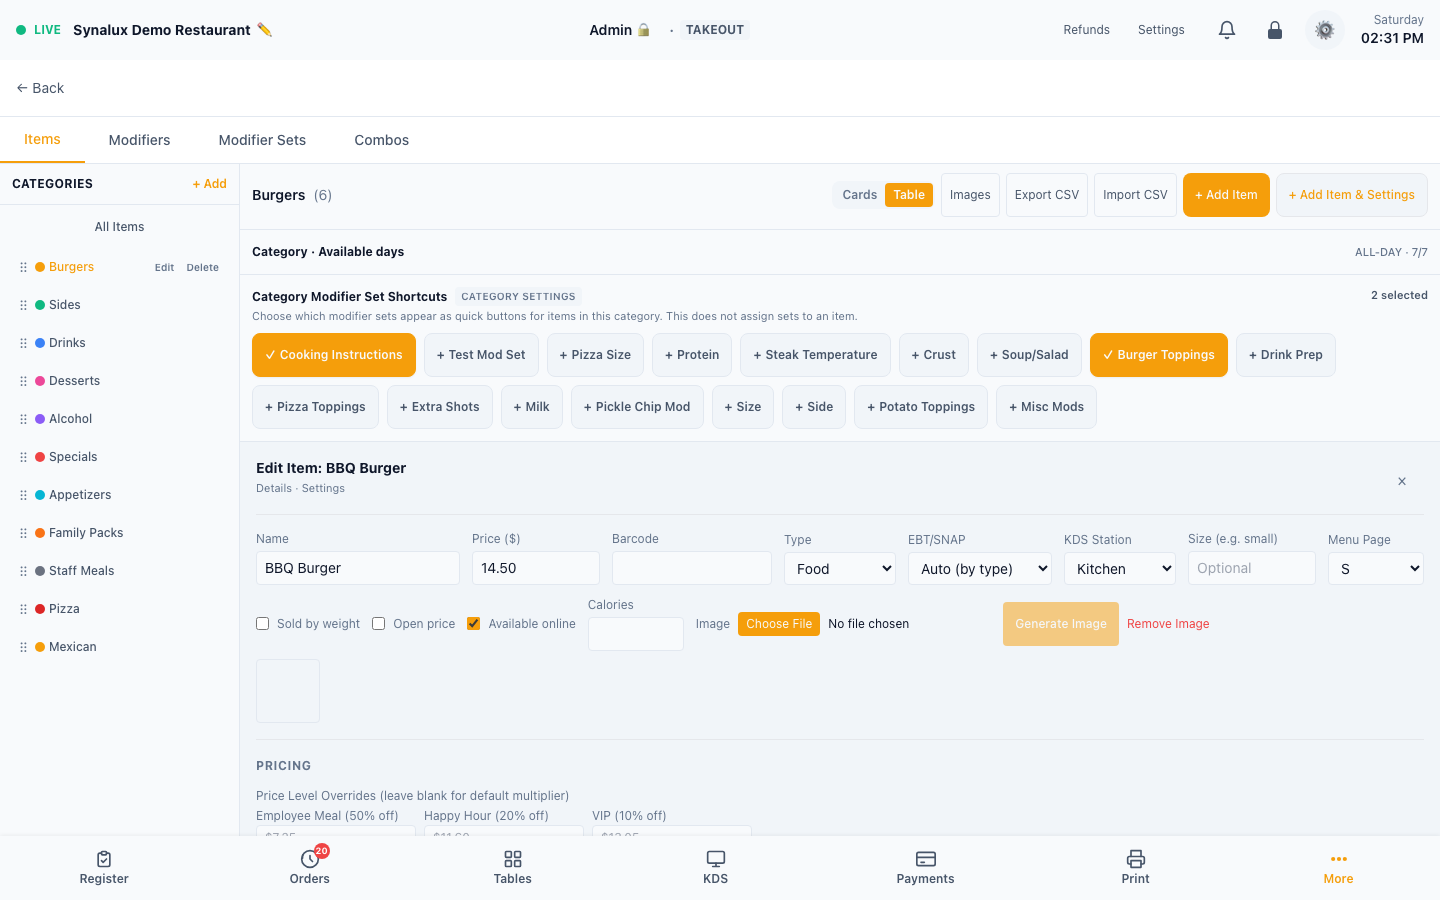Select the Items tab
1440x900 pixels.
point(42,140)
